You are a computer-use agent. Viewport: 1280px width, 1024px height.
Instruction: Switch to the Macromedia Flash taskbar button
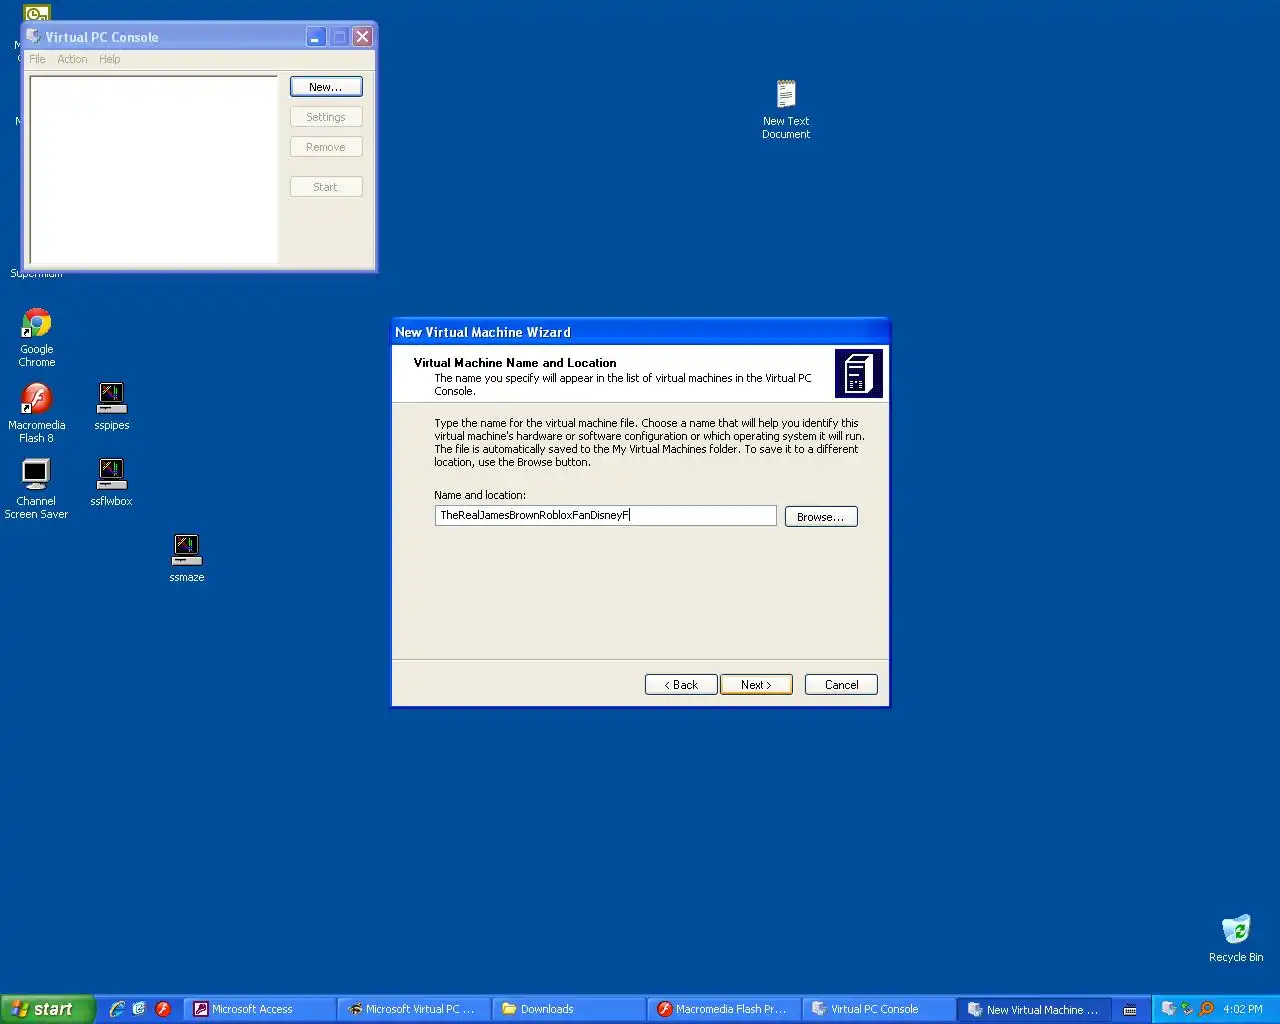[724, 1009]
